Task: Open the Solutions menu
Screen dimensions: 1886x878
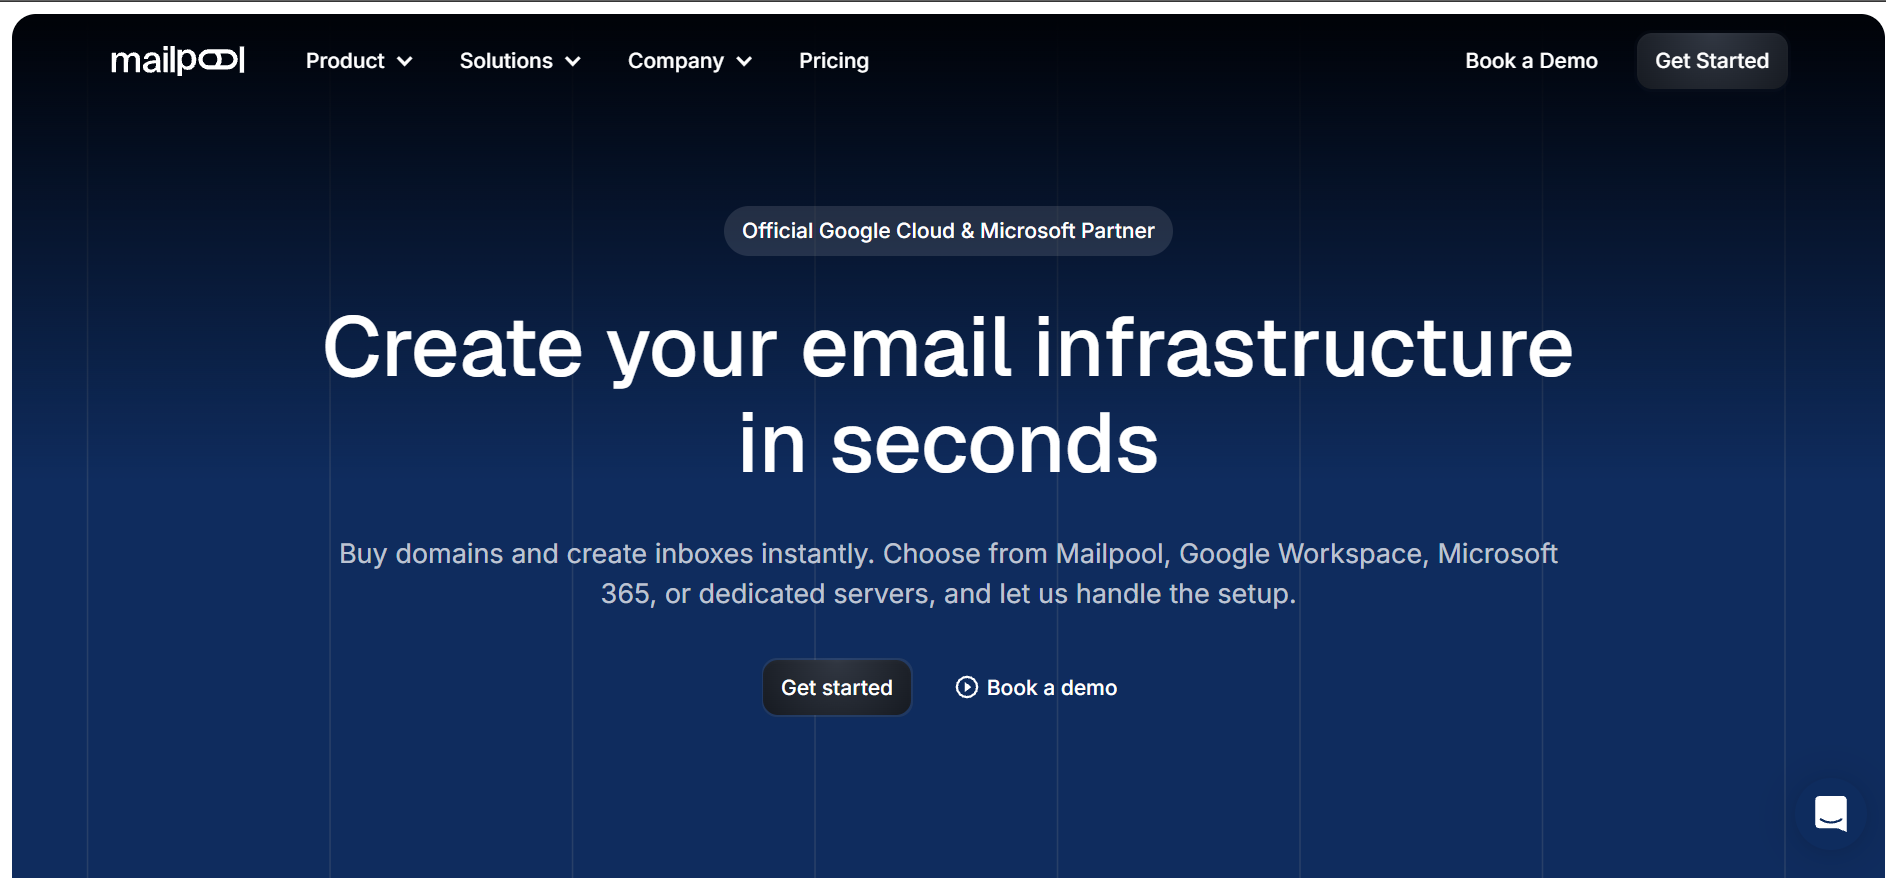Action: pyautogui.click(x=520, y=61)
